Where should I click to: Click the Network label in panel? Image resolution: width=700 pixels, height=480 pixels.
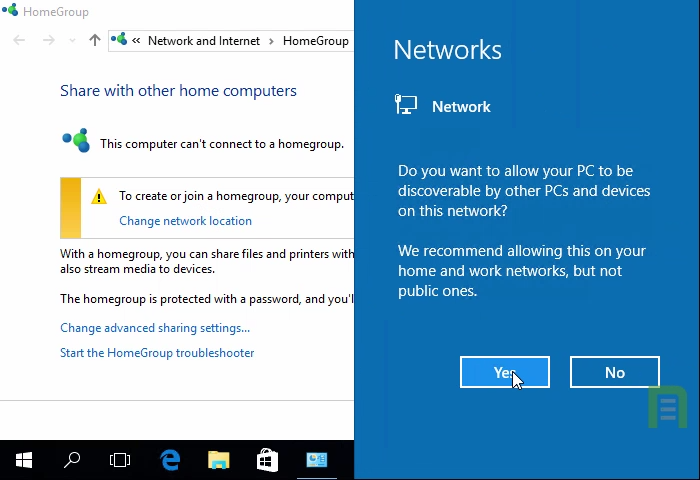click(461, 107)
